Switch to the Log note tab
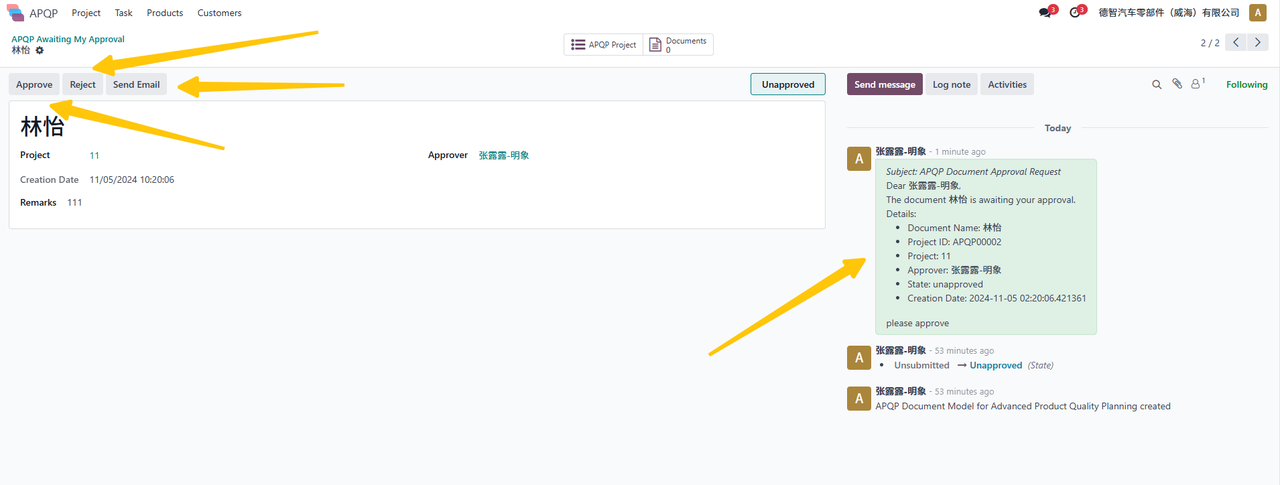Viewport: 1280px width, 485px height. click(951, 85)
